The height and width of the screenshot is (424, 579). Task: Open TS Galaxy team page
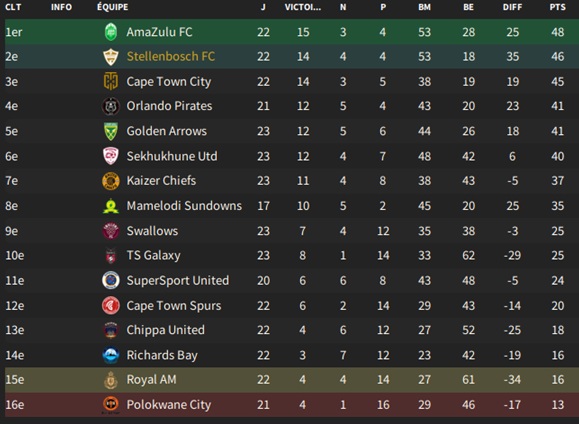pyautogui.click(x=154, y=256)
